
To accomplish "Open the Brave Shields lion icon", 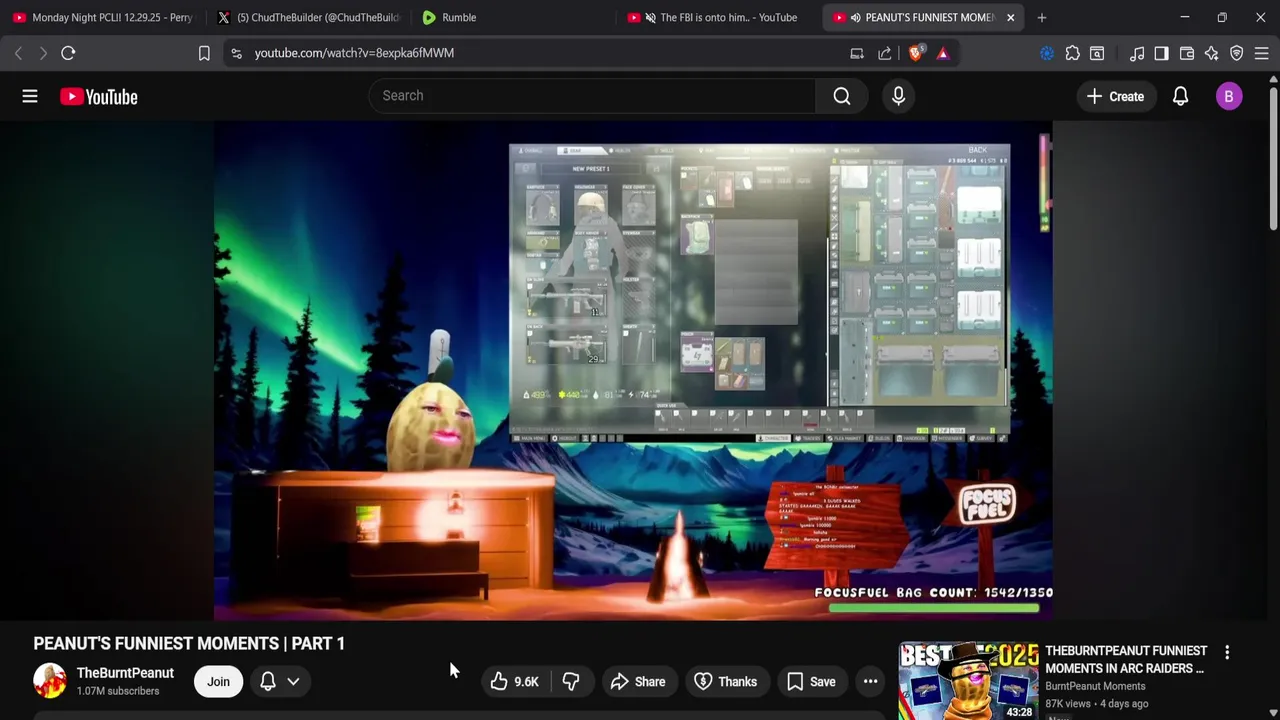I will pos(916,53).
